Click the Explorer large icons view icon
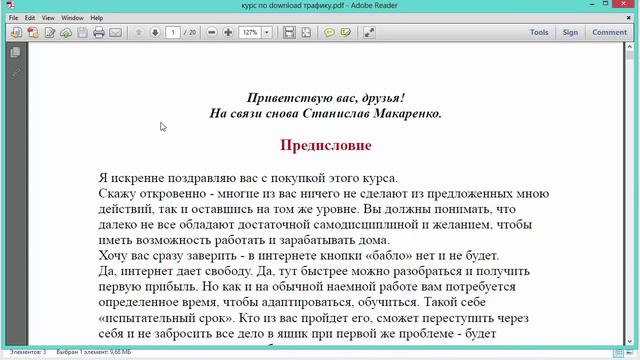 click(x=629, y=352)
